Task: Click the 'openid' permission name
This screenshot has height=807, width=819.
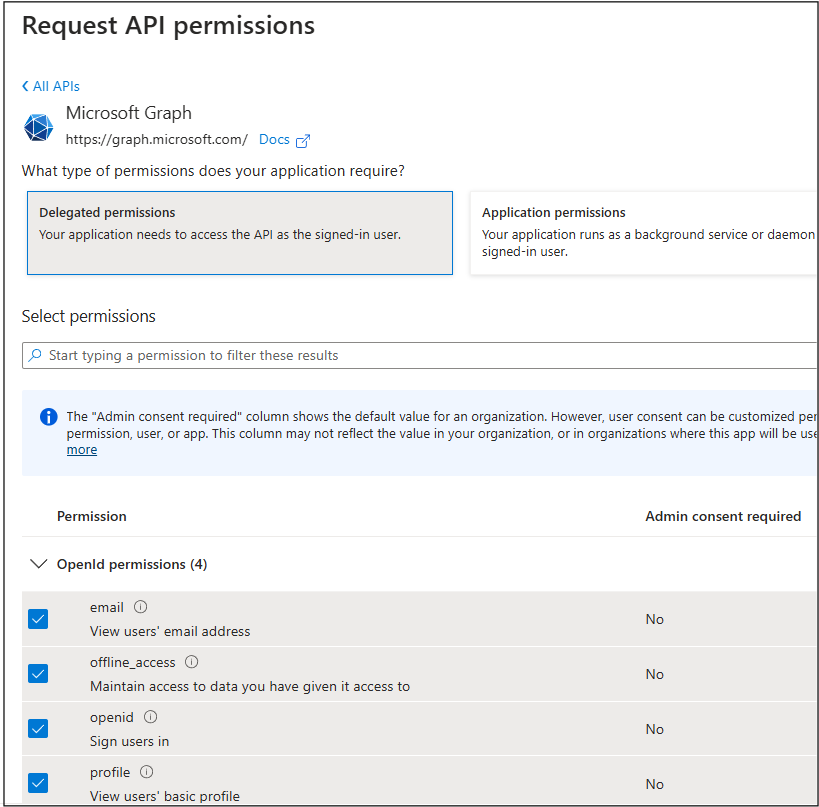Action: pyautogui.click(x=112, y=718)
